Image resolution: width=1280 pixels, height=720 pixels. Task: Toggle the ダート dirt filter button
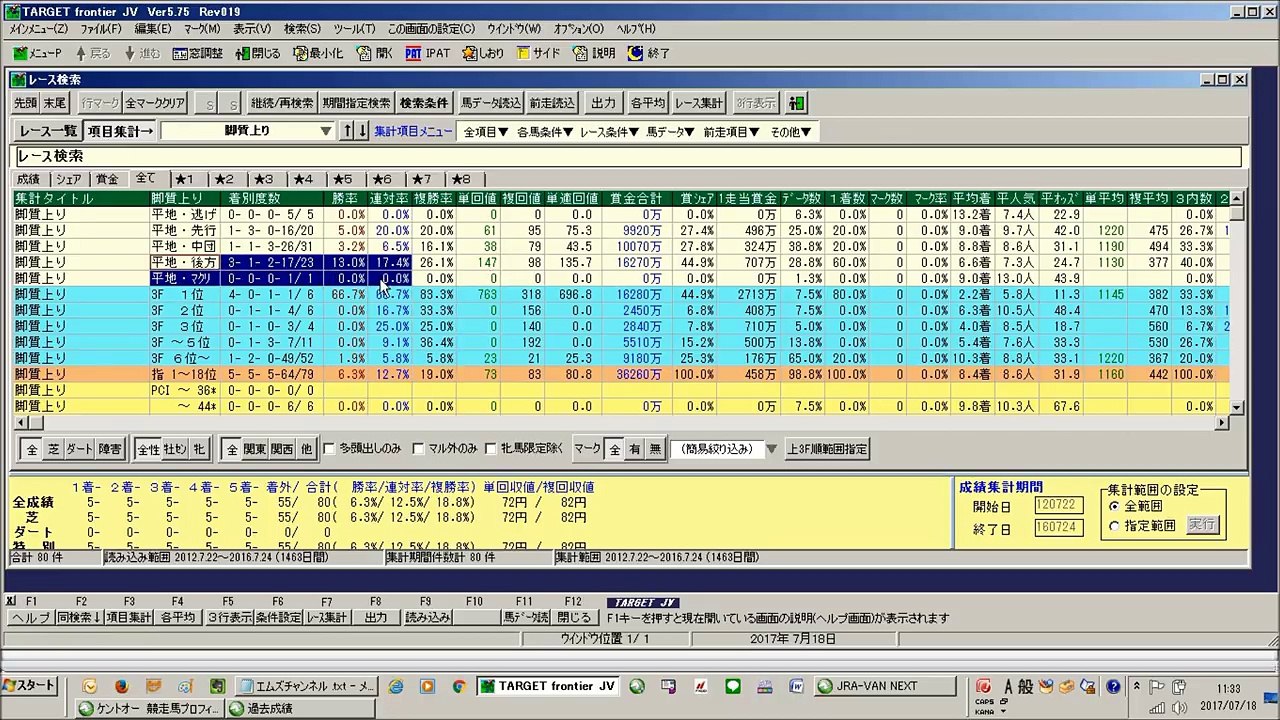click(79, 450)
